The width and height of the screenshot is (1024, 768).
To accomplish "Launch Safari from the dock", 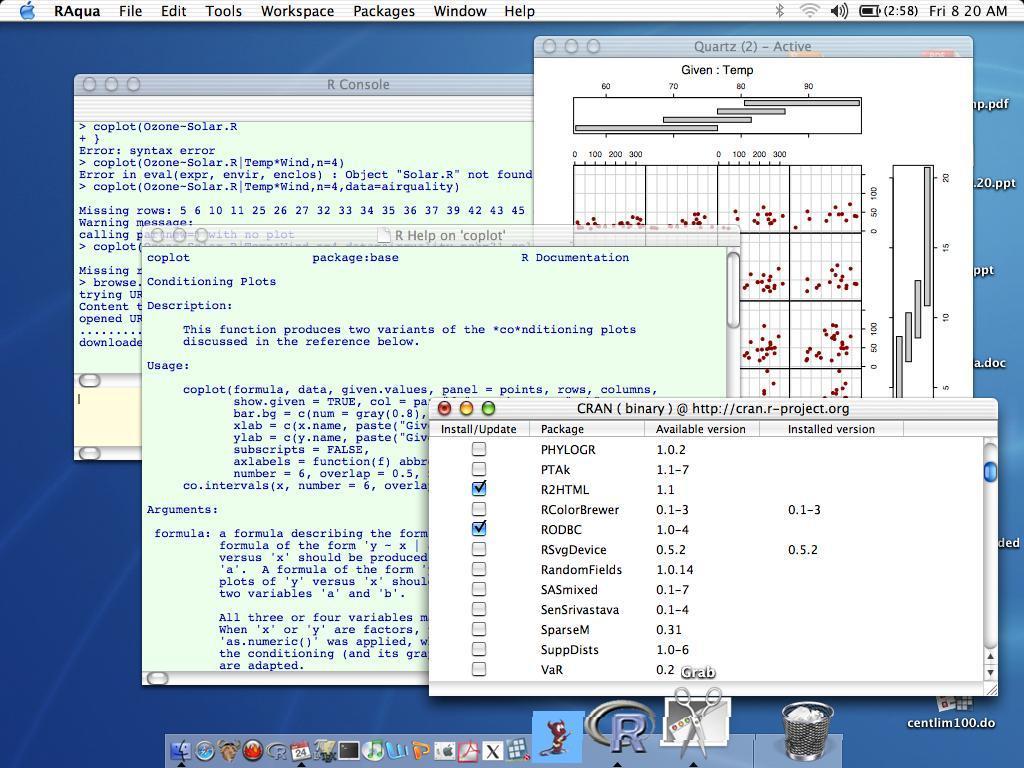I will click(x=205, y=750).
